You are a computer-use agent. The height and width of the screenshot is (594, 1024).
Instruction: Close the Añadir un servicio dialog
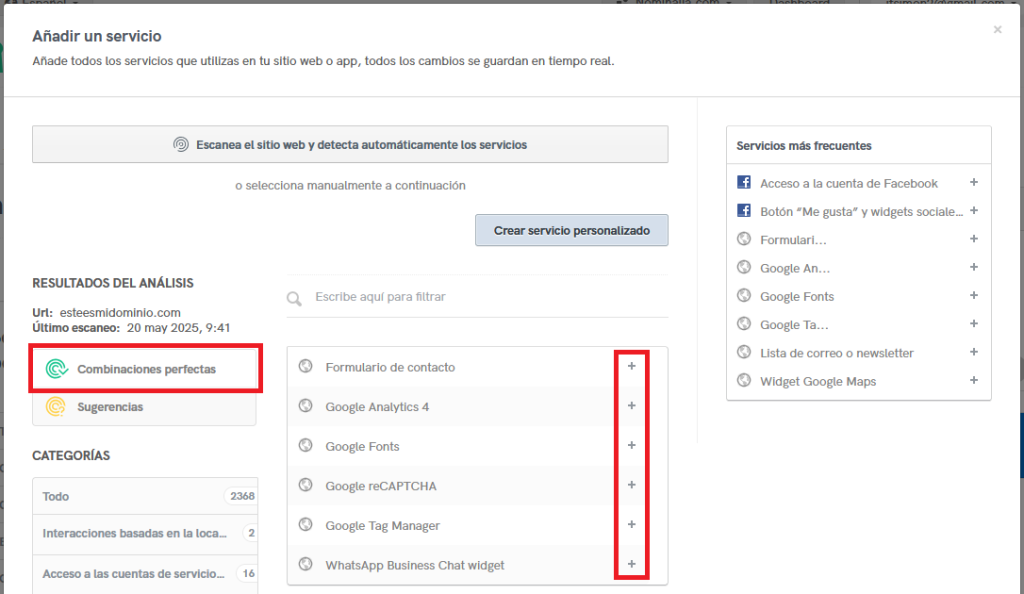997,29
